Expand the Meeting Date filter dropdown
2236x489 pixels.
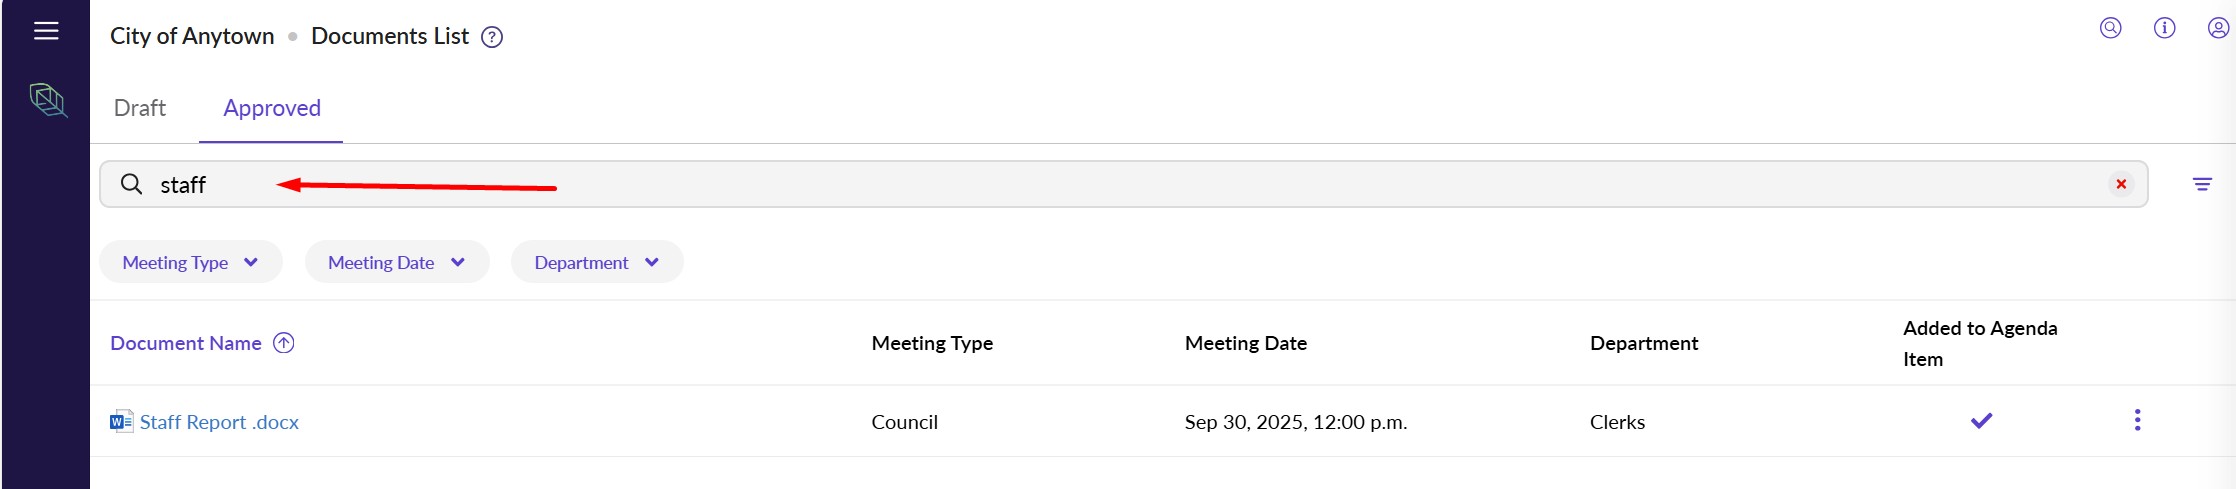[x=397, y=262]
